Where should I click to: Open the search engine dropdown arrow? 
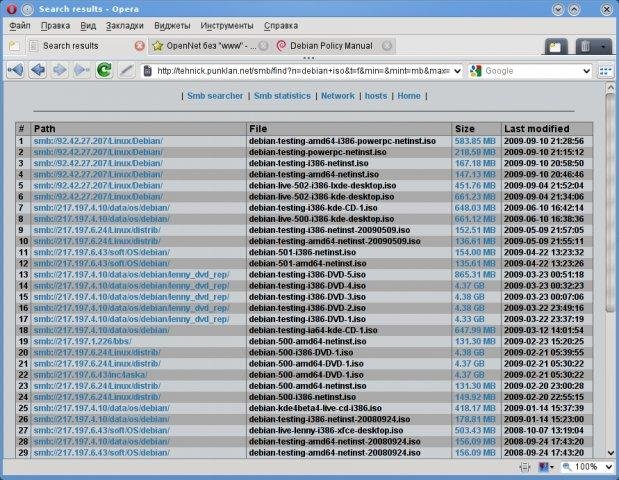587,71
